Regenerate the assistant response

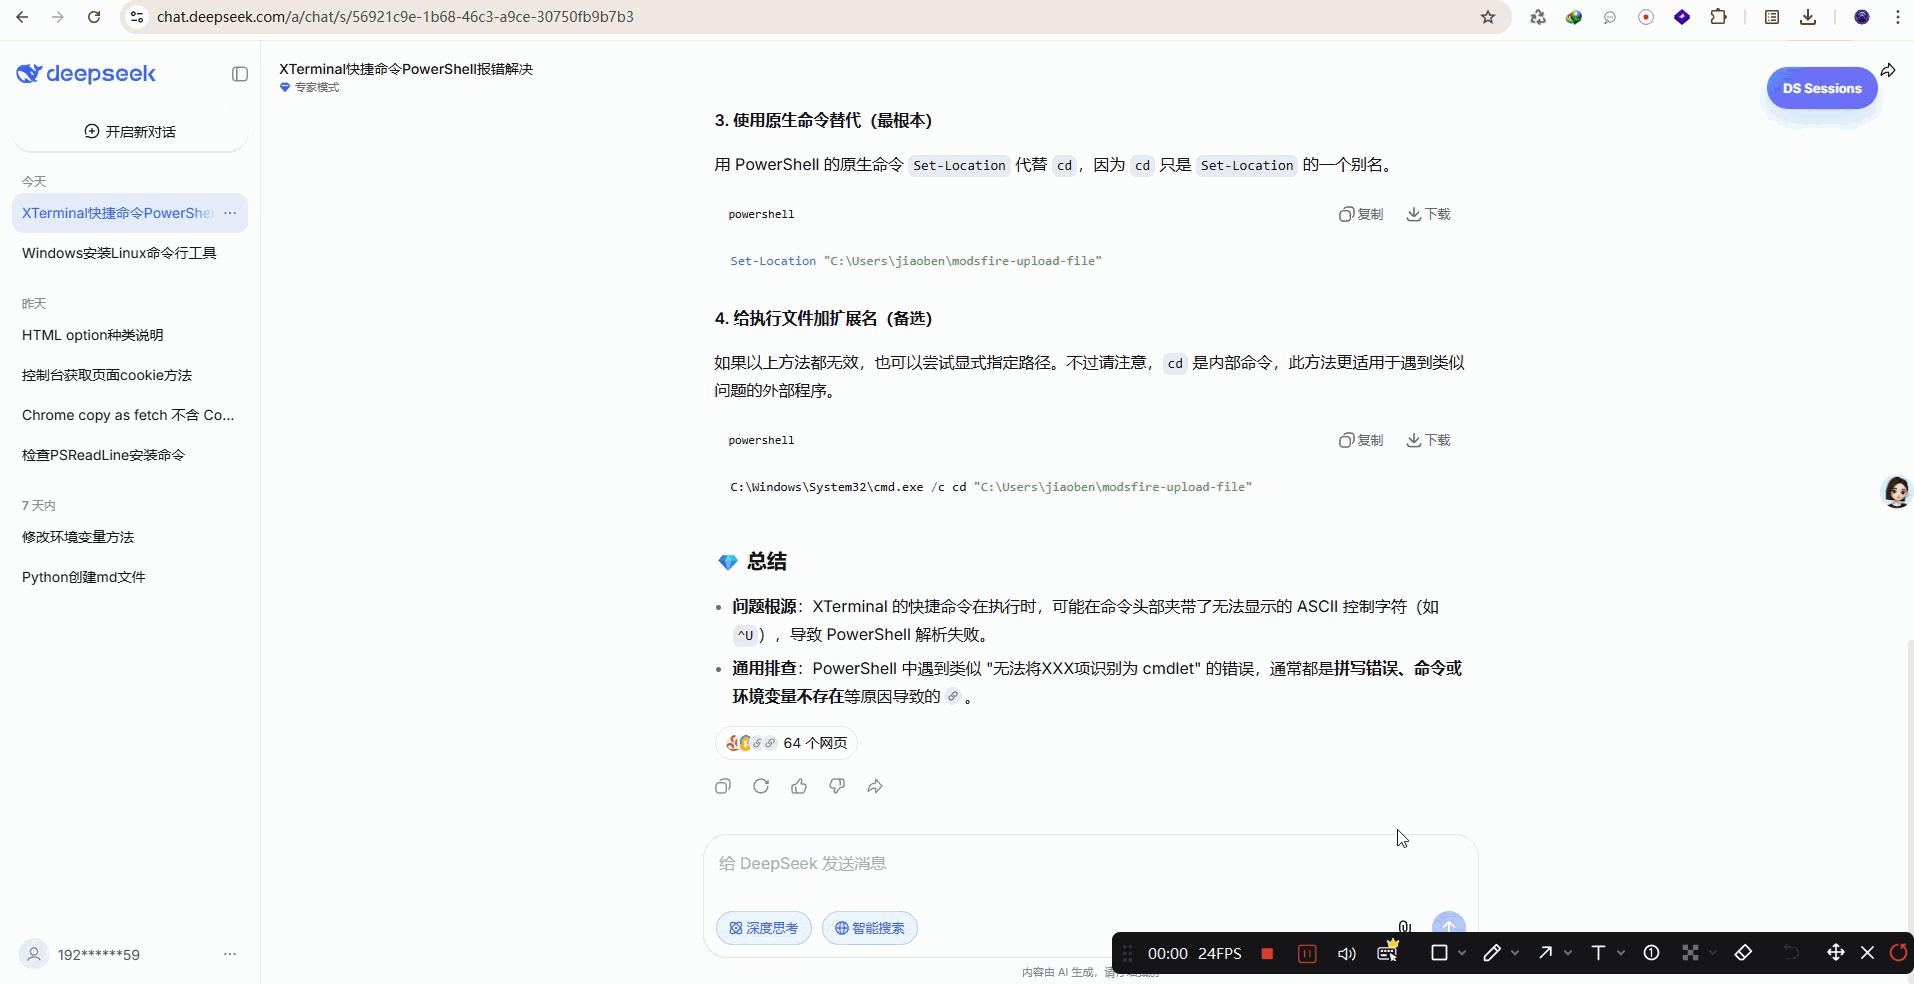point(761,786)
